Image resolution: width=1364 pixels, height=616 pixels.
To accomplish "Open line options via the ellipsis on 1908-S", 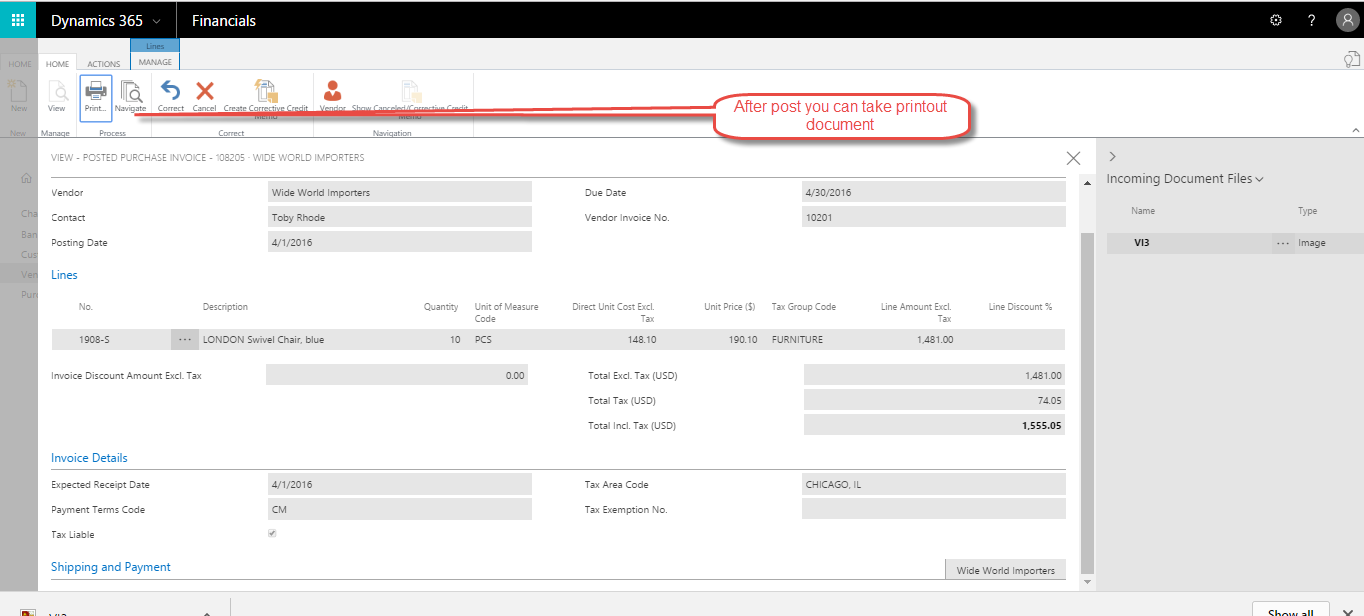I will click(x=184, y=339).
